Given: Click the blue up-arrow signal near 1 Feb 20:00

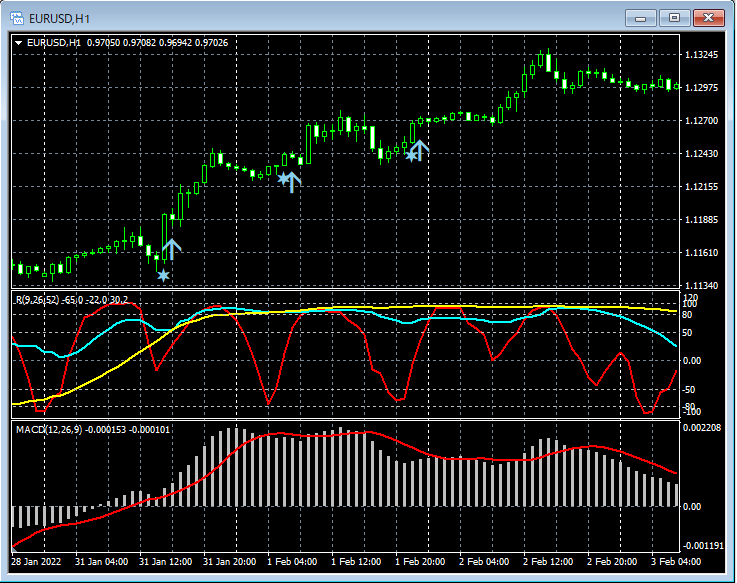Looking at the screenshot, I should coord(419,150).
